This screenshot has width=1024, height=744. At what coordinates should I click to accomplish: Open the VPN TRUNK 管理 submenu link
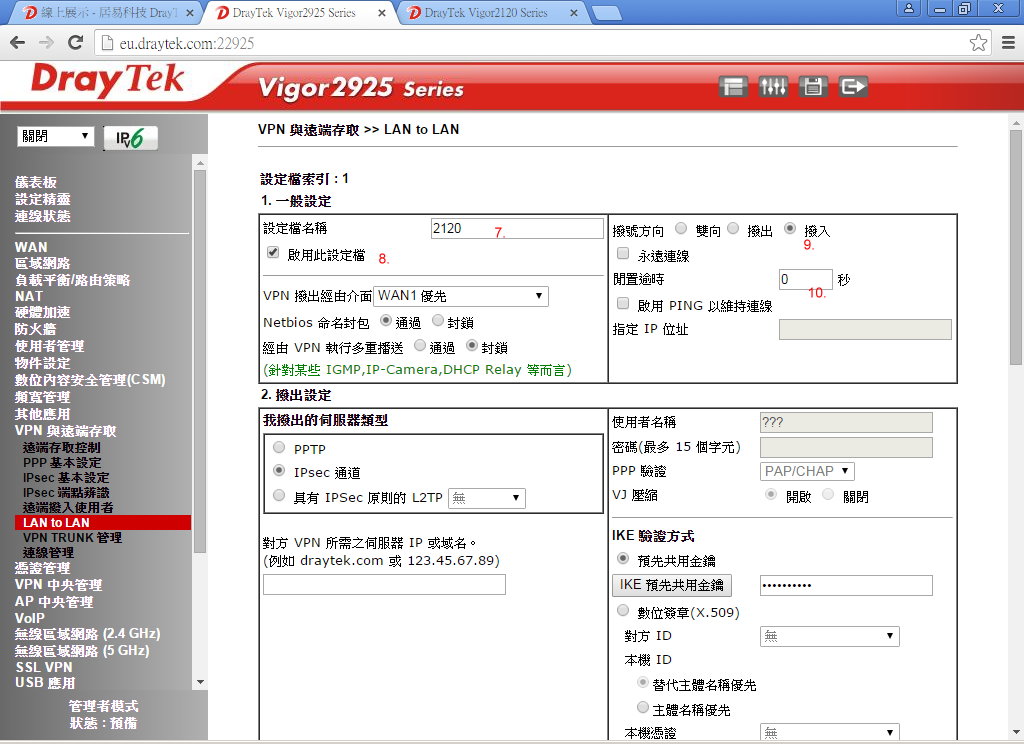tap(72, 538)
